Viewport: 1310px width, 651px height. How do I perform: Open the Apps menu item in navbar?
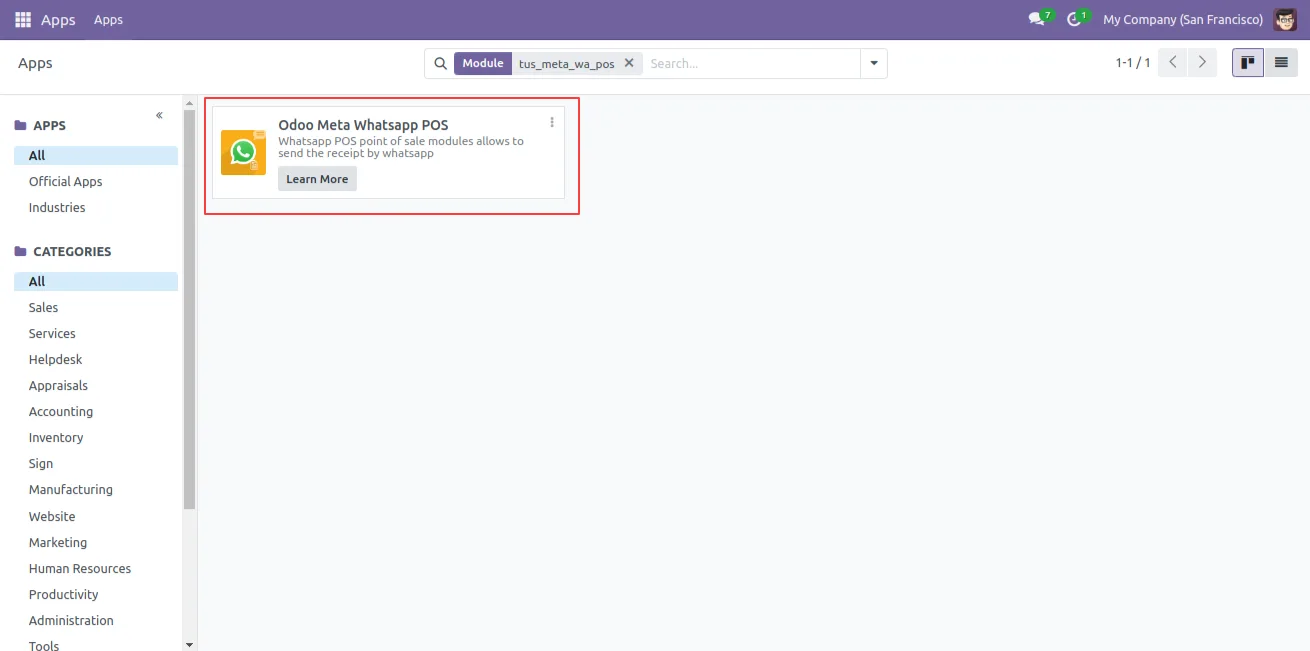click(108, 20)
